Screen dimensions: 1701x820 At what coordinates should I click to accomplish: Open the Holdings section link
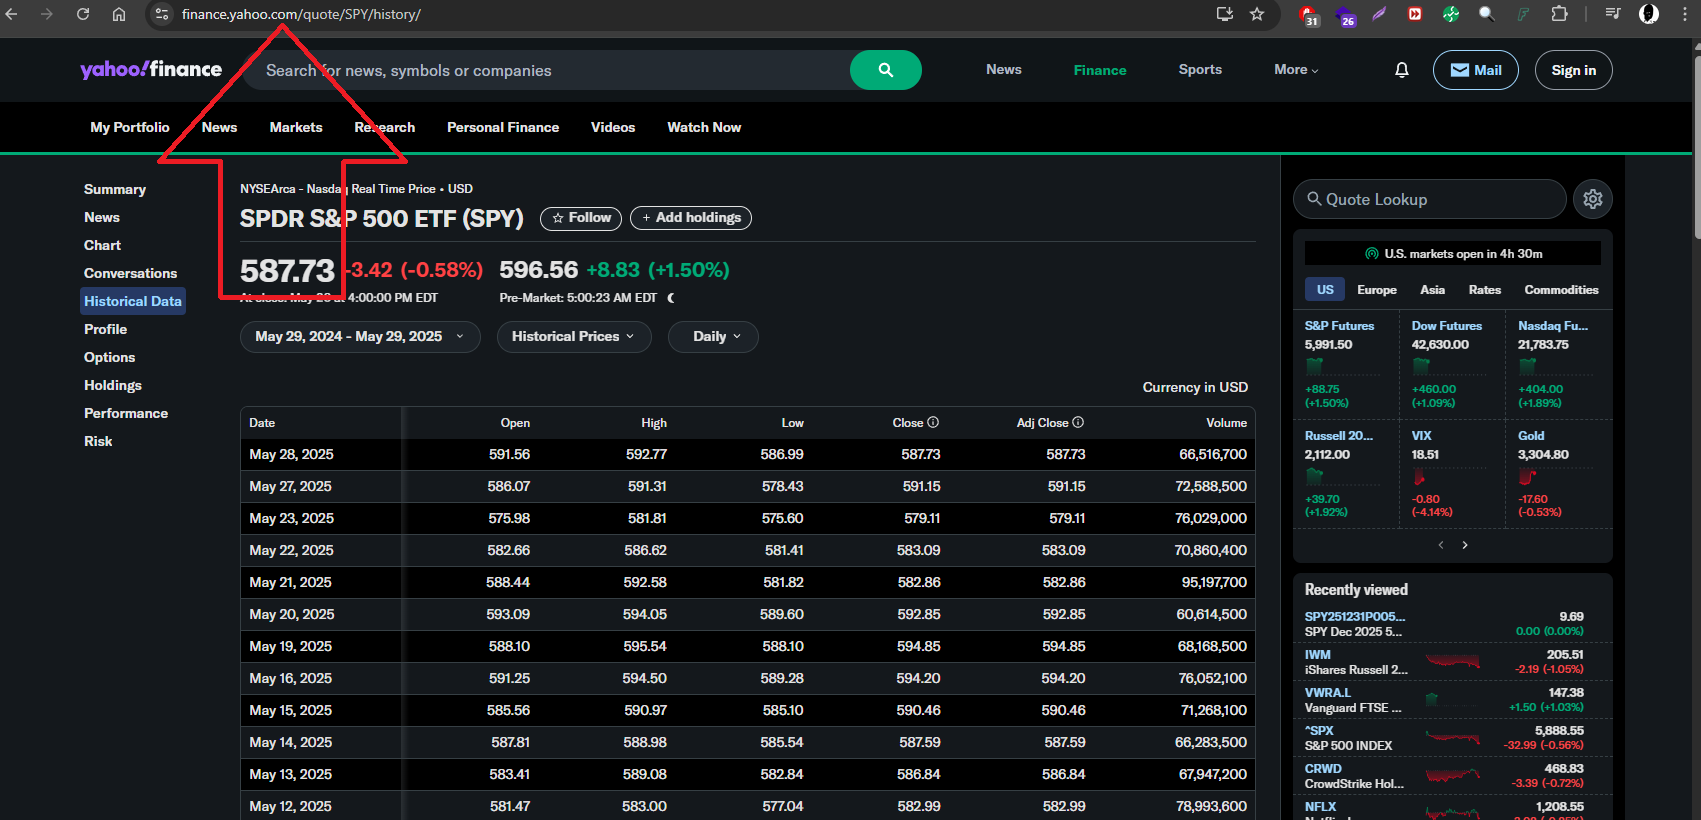pyautogui.click(x=113, y=385)
